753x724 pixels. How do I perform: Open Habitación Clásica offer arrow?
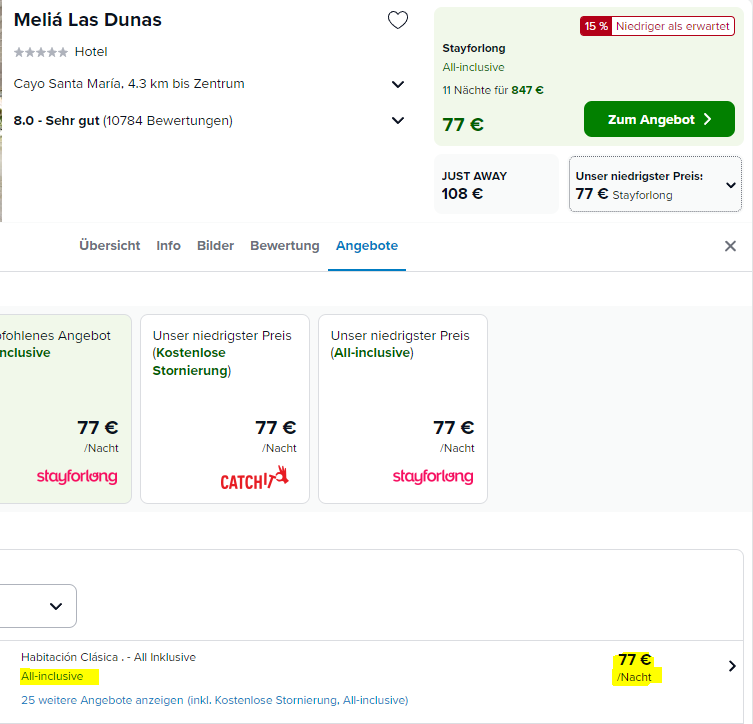coord(732,666)
